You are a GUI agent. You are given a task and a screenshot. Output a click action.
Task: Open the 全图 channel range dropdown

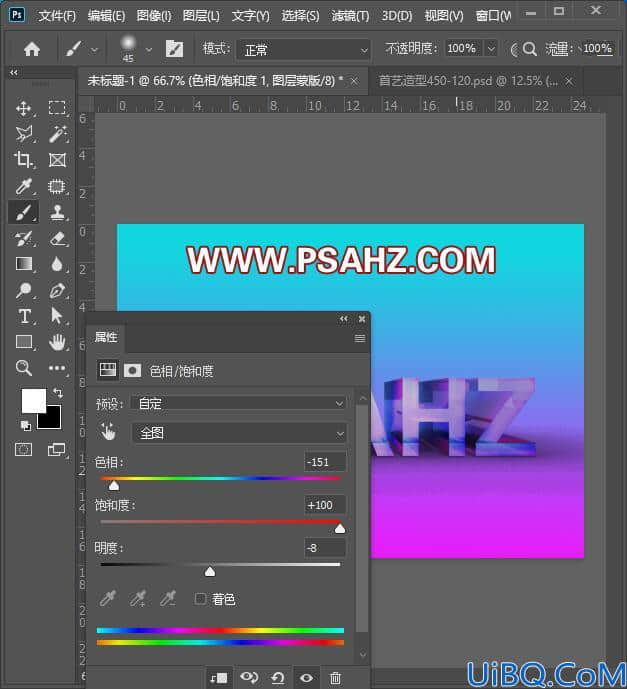240,433
